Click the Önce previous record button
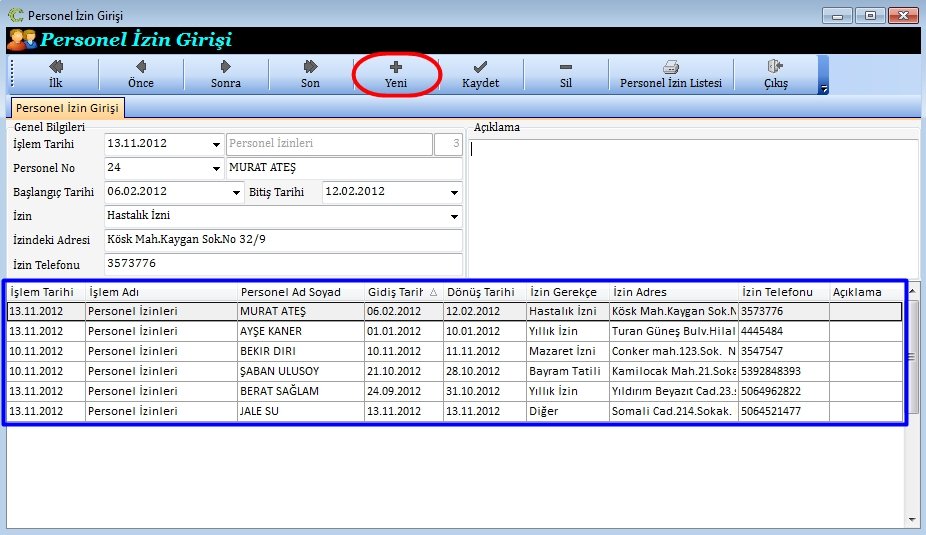The width and height of the screenshot is (926, 535). (x=140, y=75)
